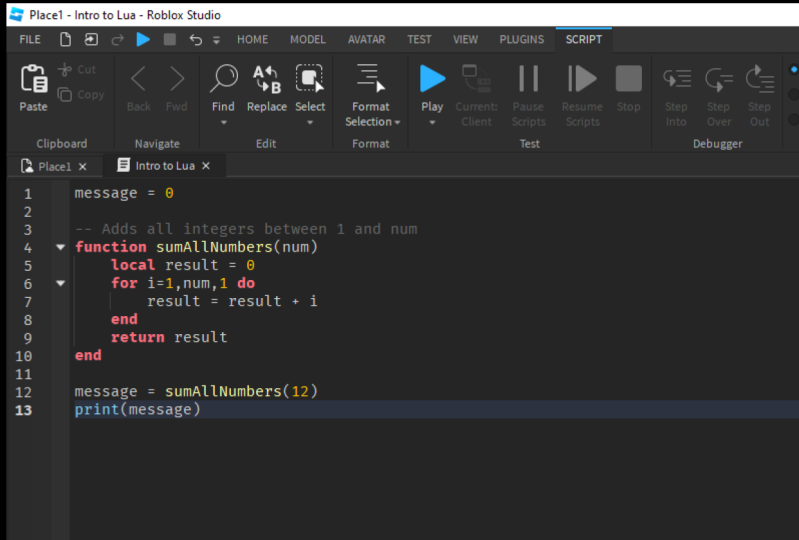Close the Intro to Lua script tab
The width and height of the screenshot is (799, 540).
coord(206,166)
